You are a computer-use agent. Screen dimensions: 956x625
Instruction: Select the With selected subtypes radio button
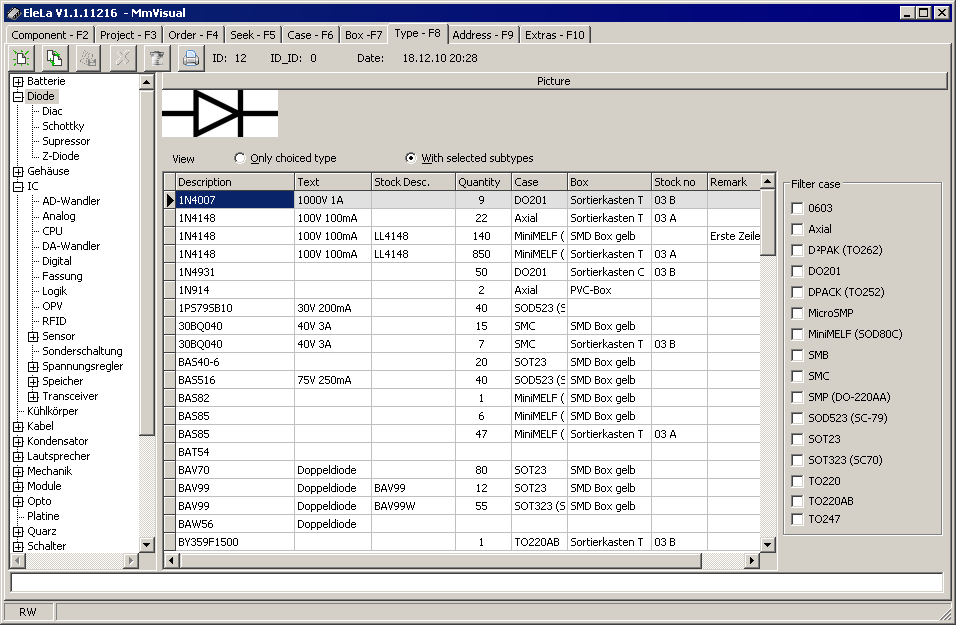pos(411,158)
